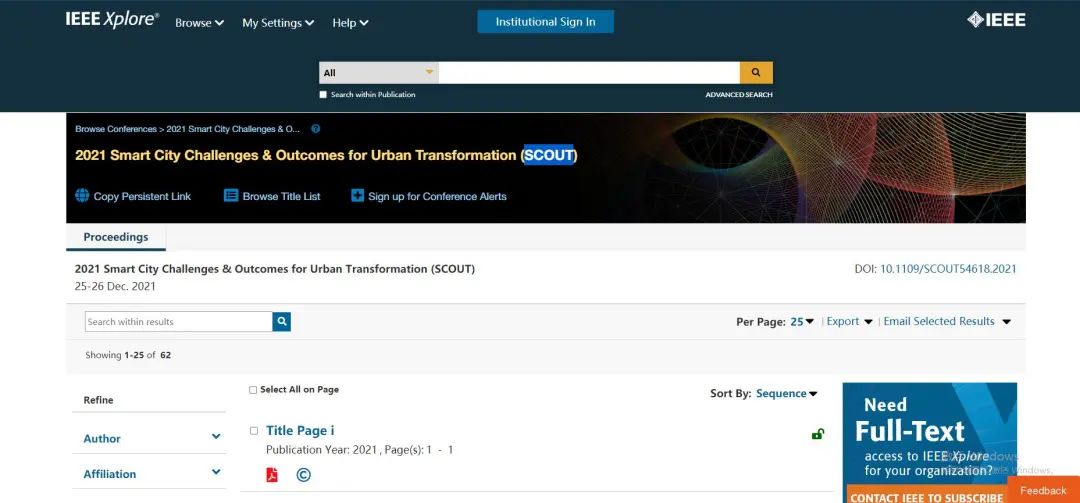The height and width of the screenshot is (503, 1080).
Task: Click the copyright icon under Title Page i
Action: pyautogui.click(x=303, y=475)
